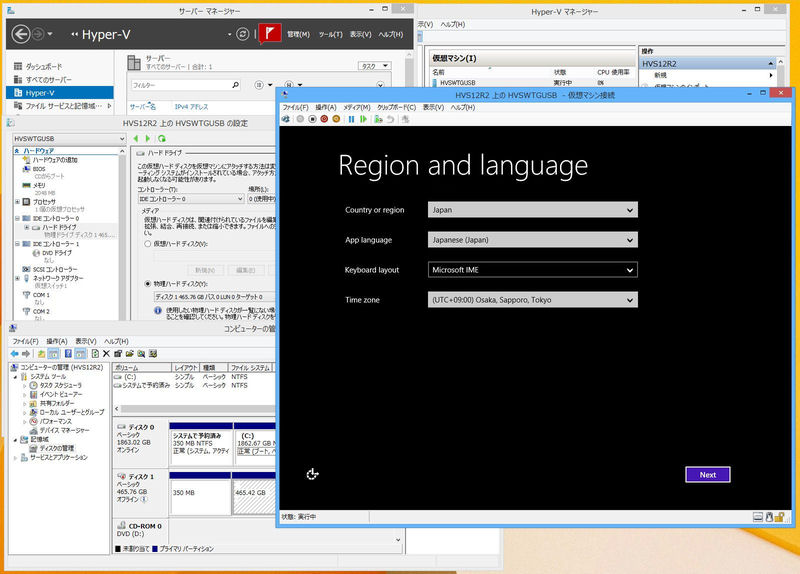Click Refresh sheet icon in Computer Management toolbar
The height and width of the screenshot is (574, 800).
point(95,354)
